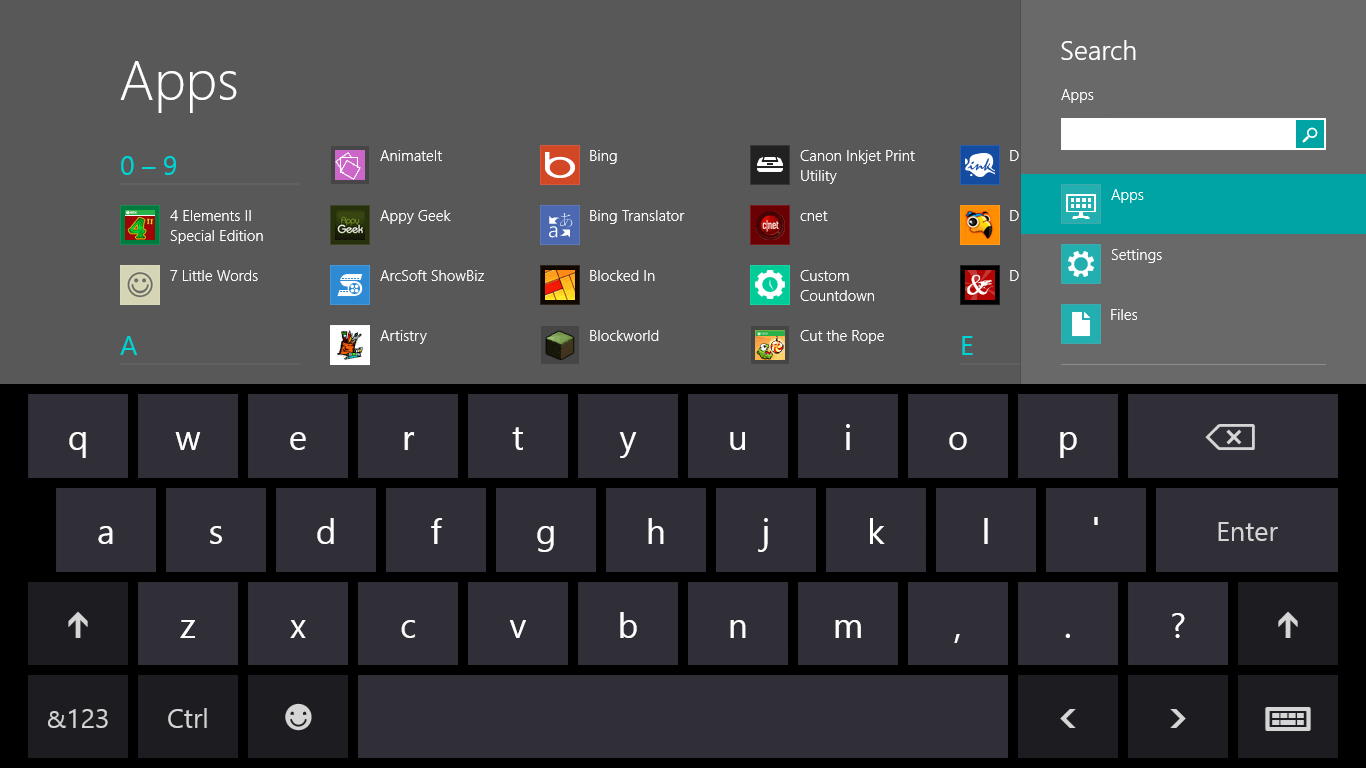Launch AnimateIt from its purple icon
The width and height of the screenshot is (1366, 768).
[350, 165]
